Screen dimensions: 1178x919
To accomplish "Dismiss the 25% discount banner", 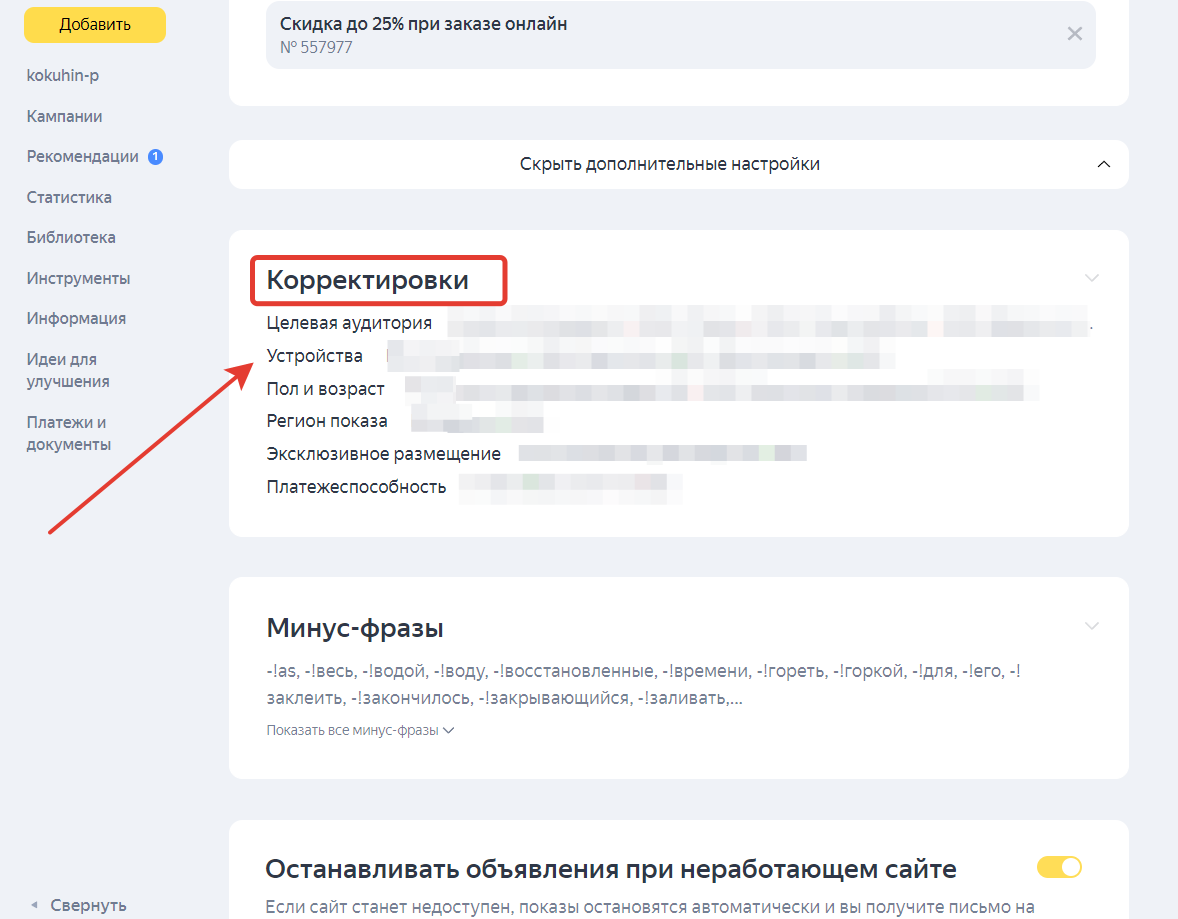I will pyautogui.click(x=1074, y=33).
